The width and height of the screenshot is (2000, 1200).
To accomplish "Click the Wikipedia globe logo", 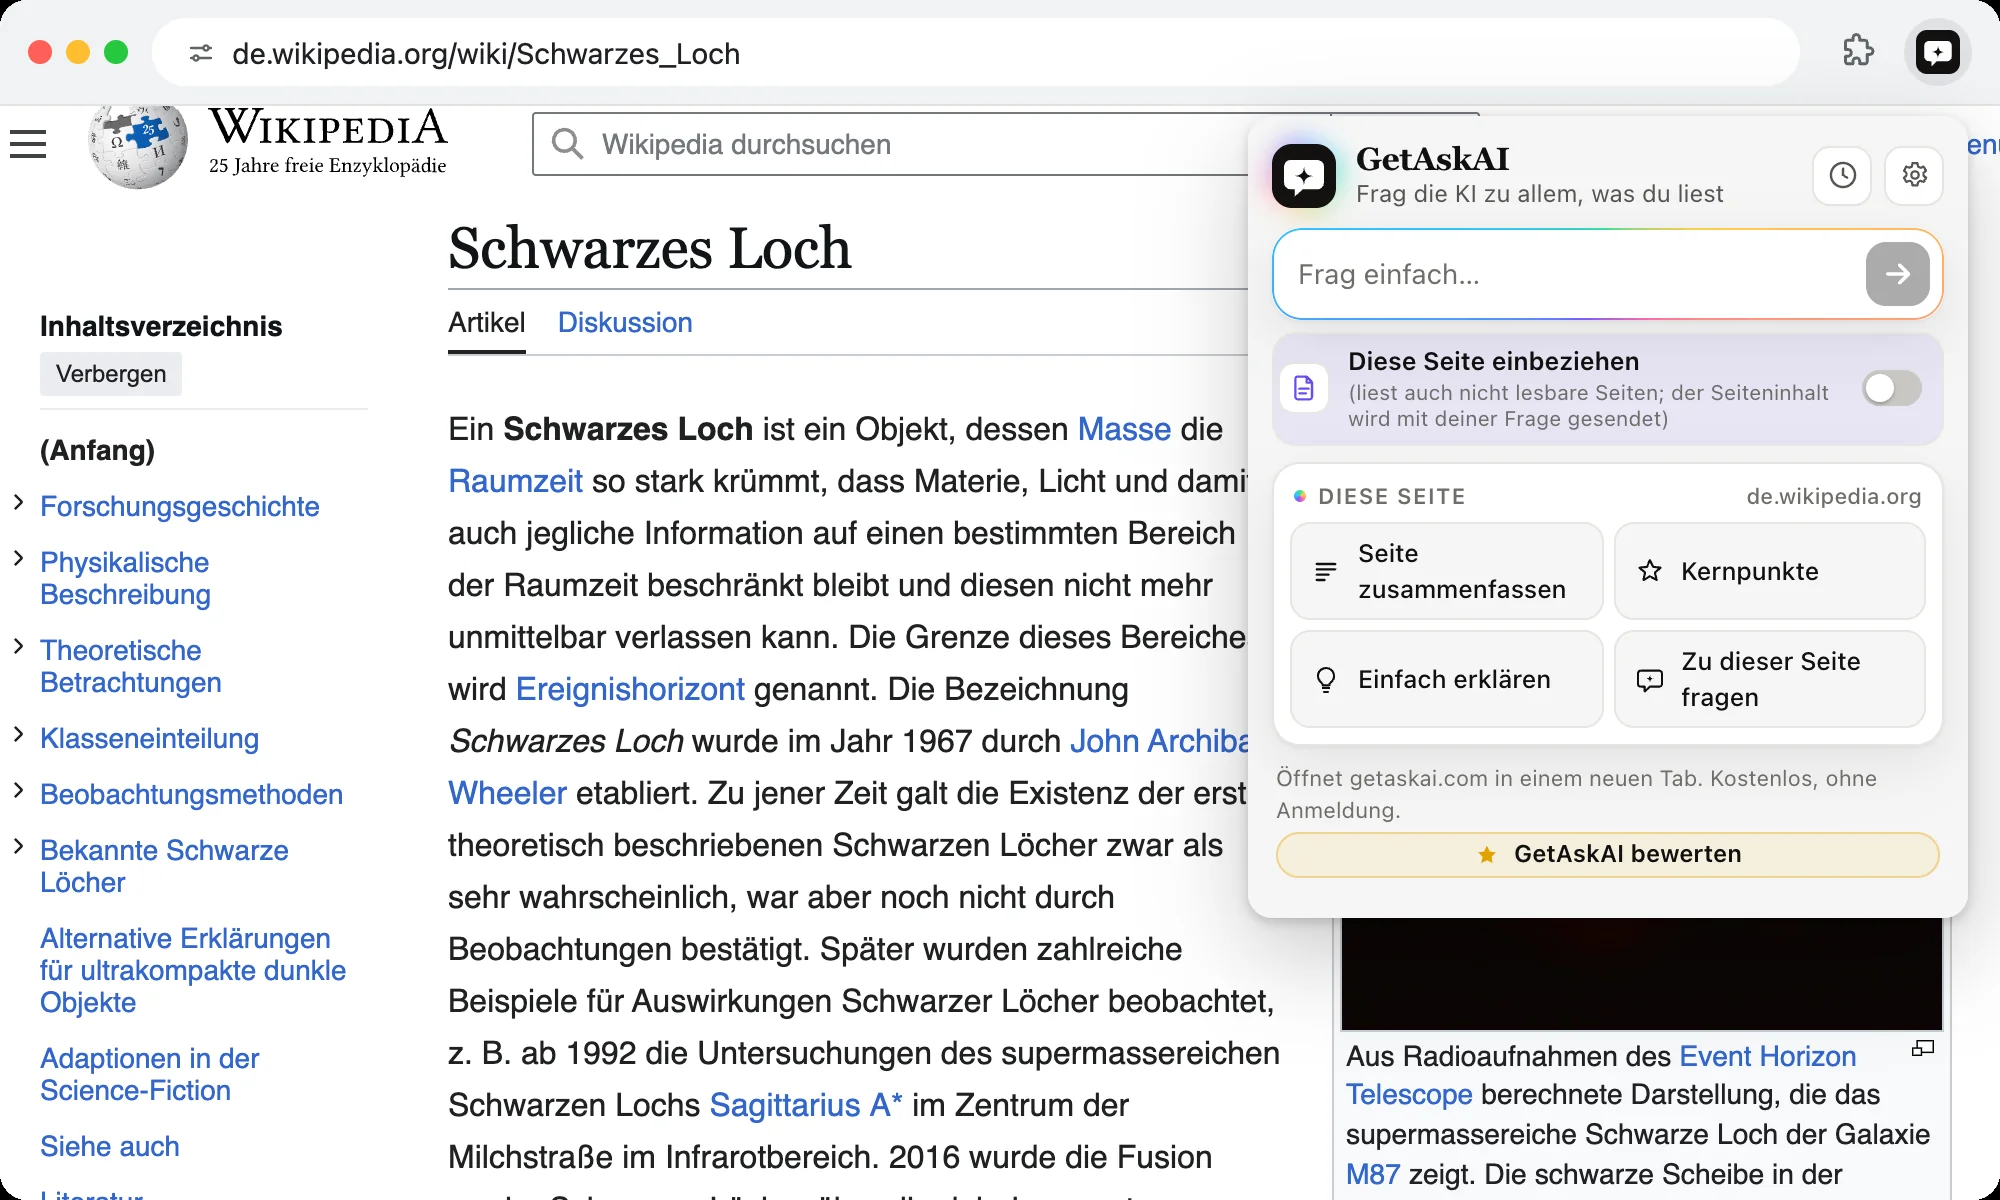I will pos(138,146).
